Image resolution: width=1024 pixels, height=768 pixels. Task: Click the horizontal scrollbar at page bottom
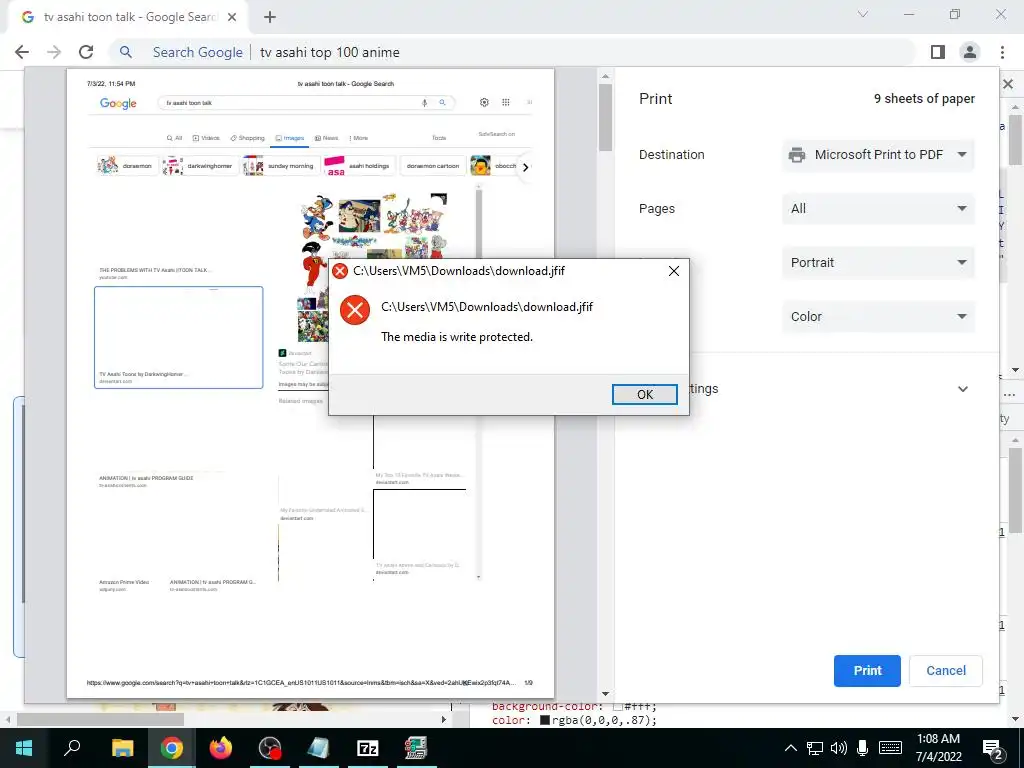[x=101, y=720]
